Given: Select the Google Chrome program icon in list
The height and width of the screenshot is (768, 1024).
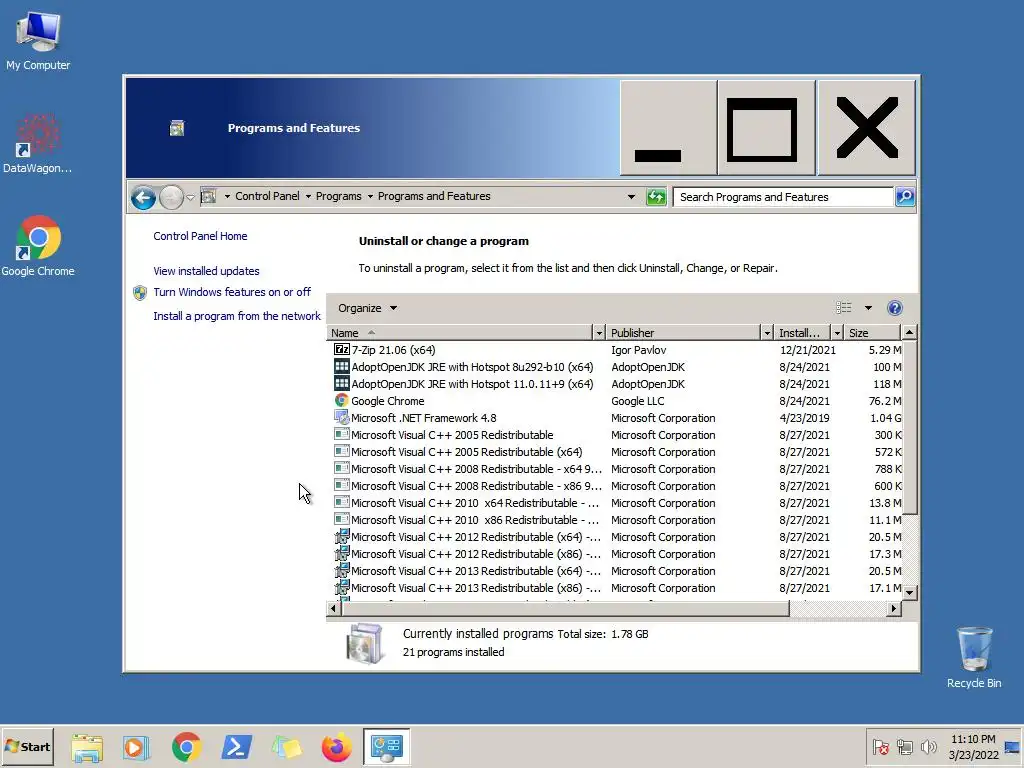Looking at the screenshot, I should coord(342,400).
